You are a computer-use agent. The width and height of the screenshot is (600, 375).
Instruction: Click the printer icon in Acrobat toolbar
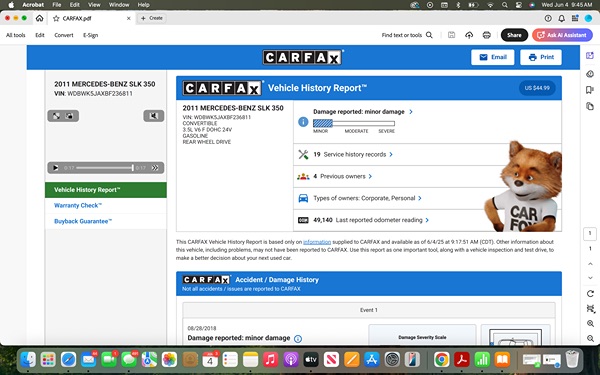point(486,35)
